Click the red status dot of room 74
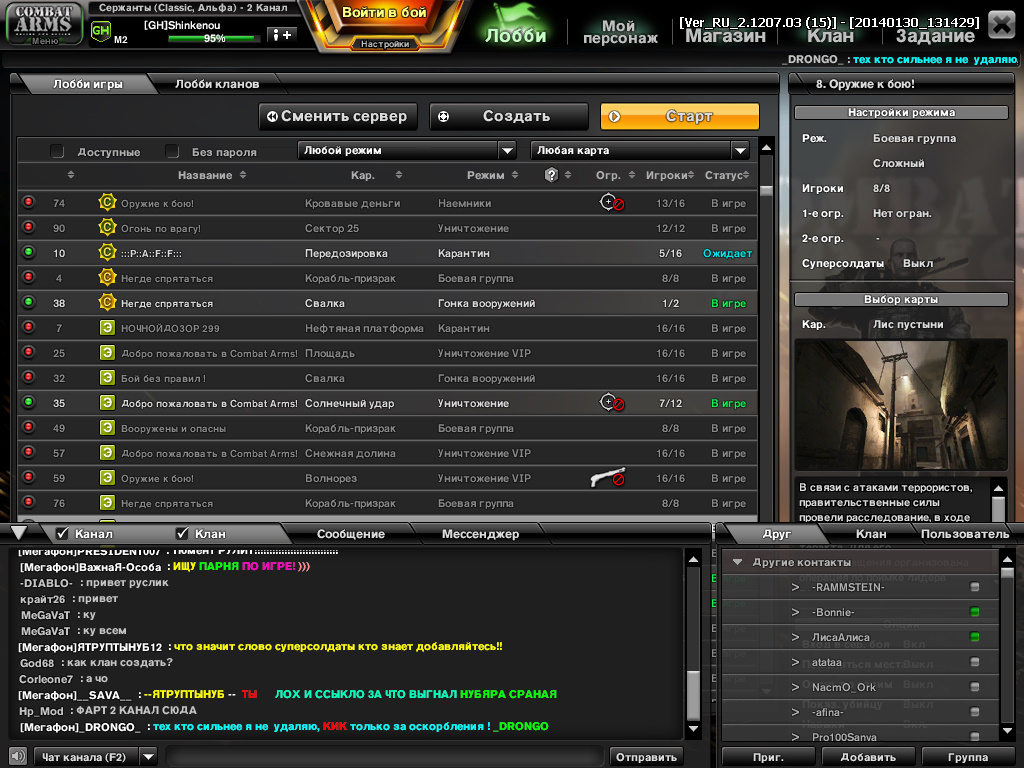The width and height of the screenshot is (1024, 768). click(x=28, y=202)
